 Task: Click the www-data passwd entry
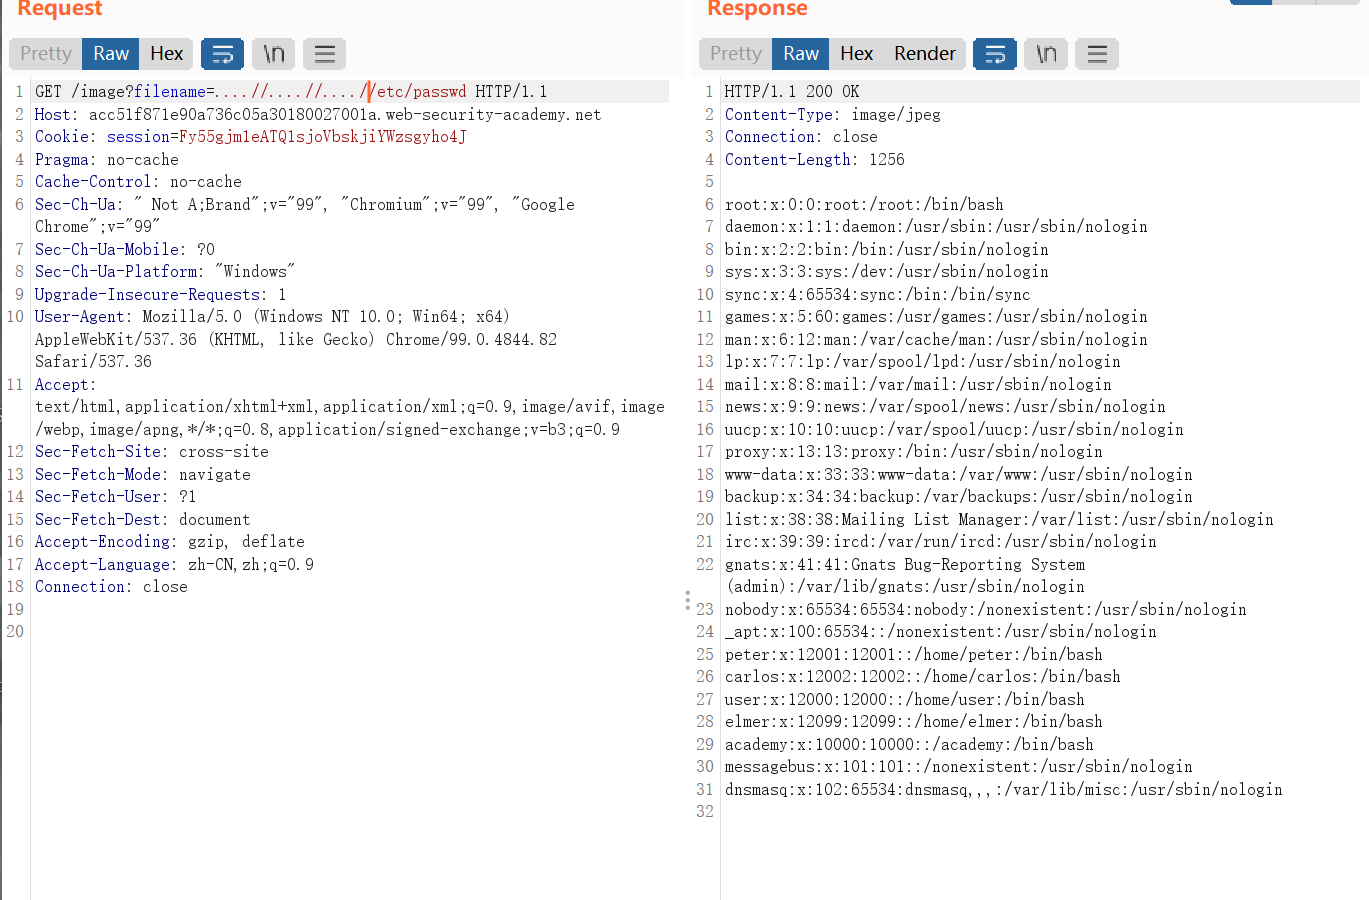[x=959, y=475]
